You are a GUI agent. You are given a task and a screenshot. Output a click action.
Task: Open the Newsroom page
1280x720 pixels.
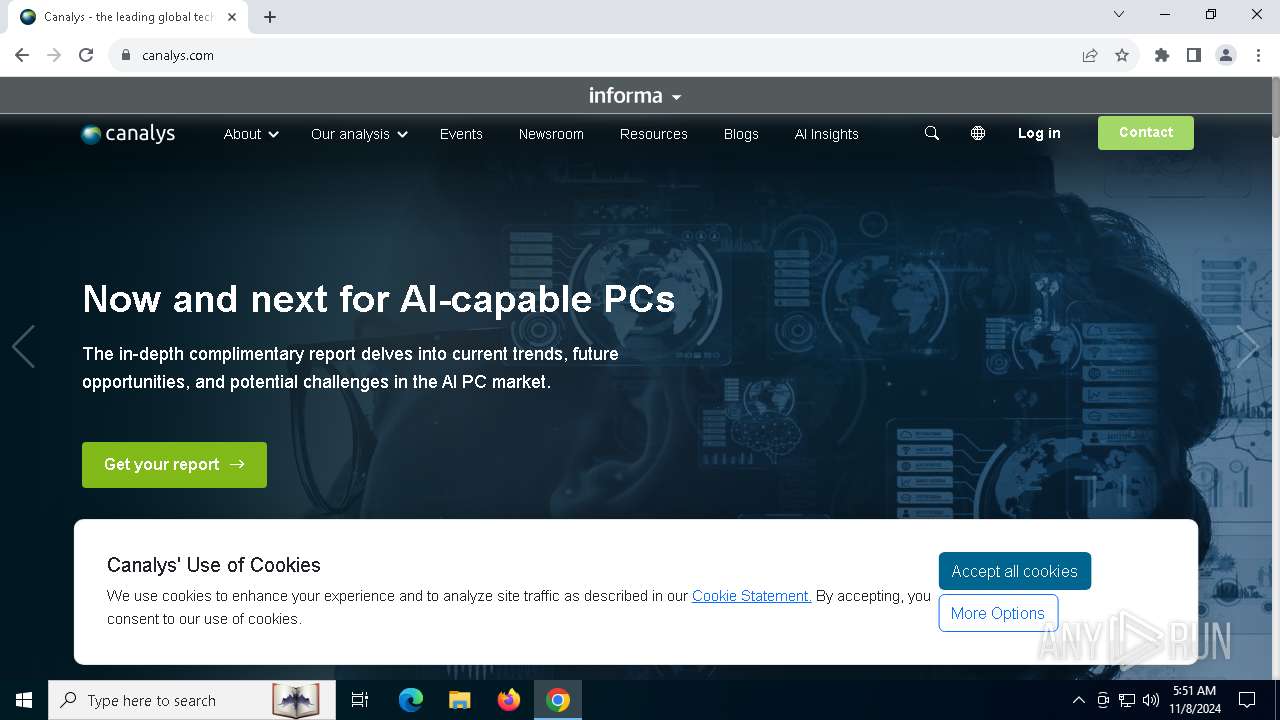tap(551, 134)
